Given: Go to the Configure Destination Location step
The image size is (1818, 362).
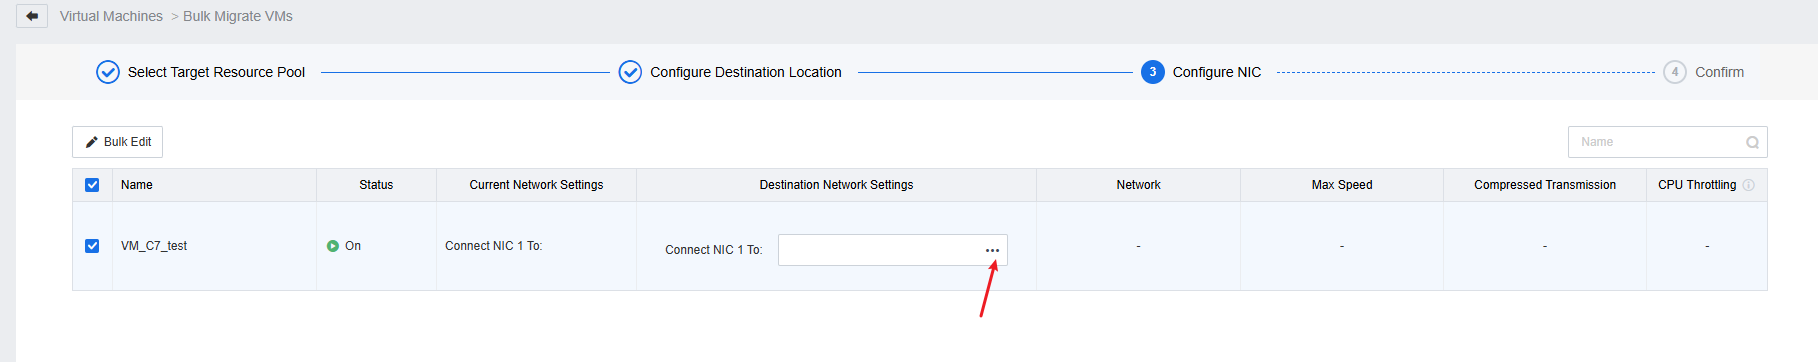Looking at the screenshot, I should click(x=746, y=72).
